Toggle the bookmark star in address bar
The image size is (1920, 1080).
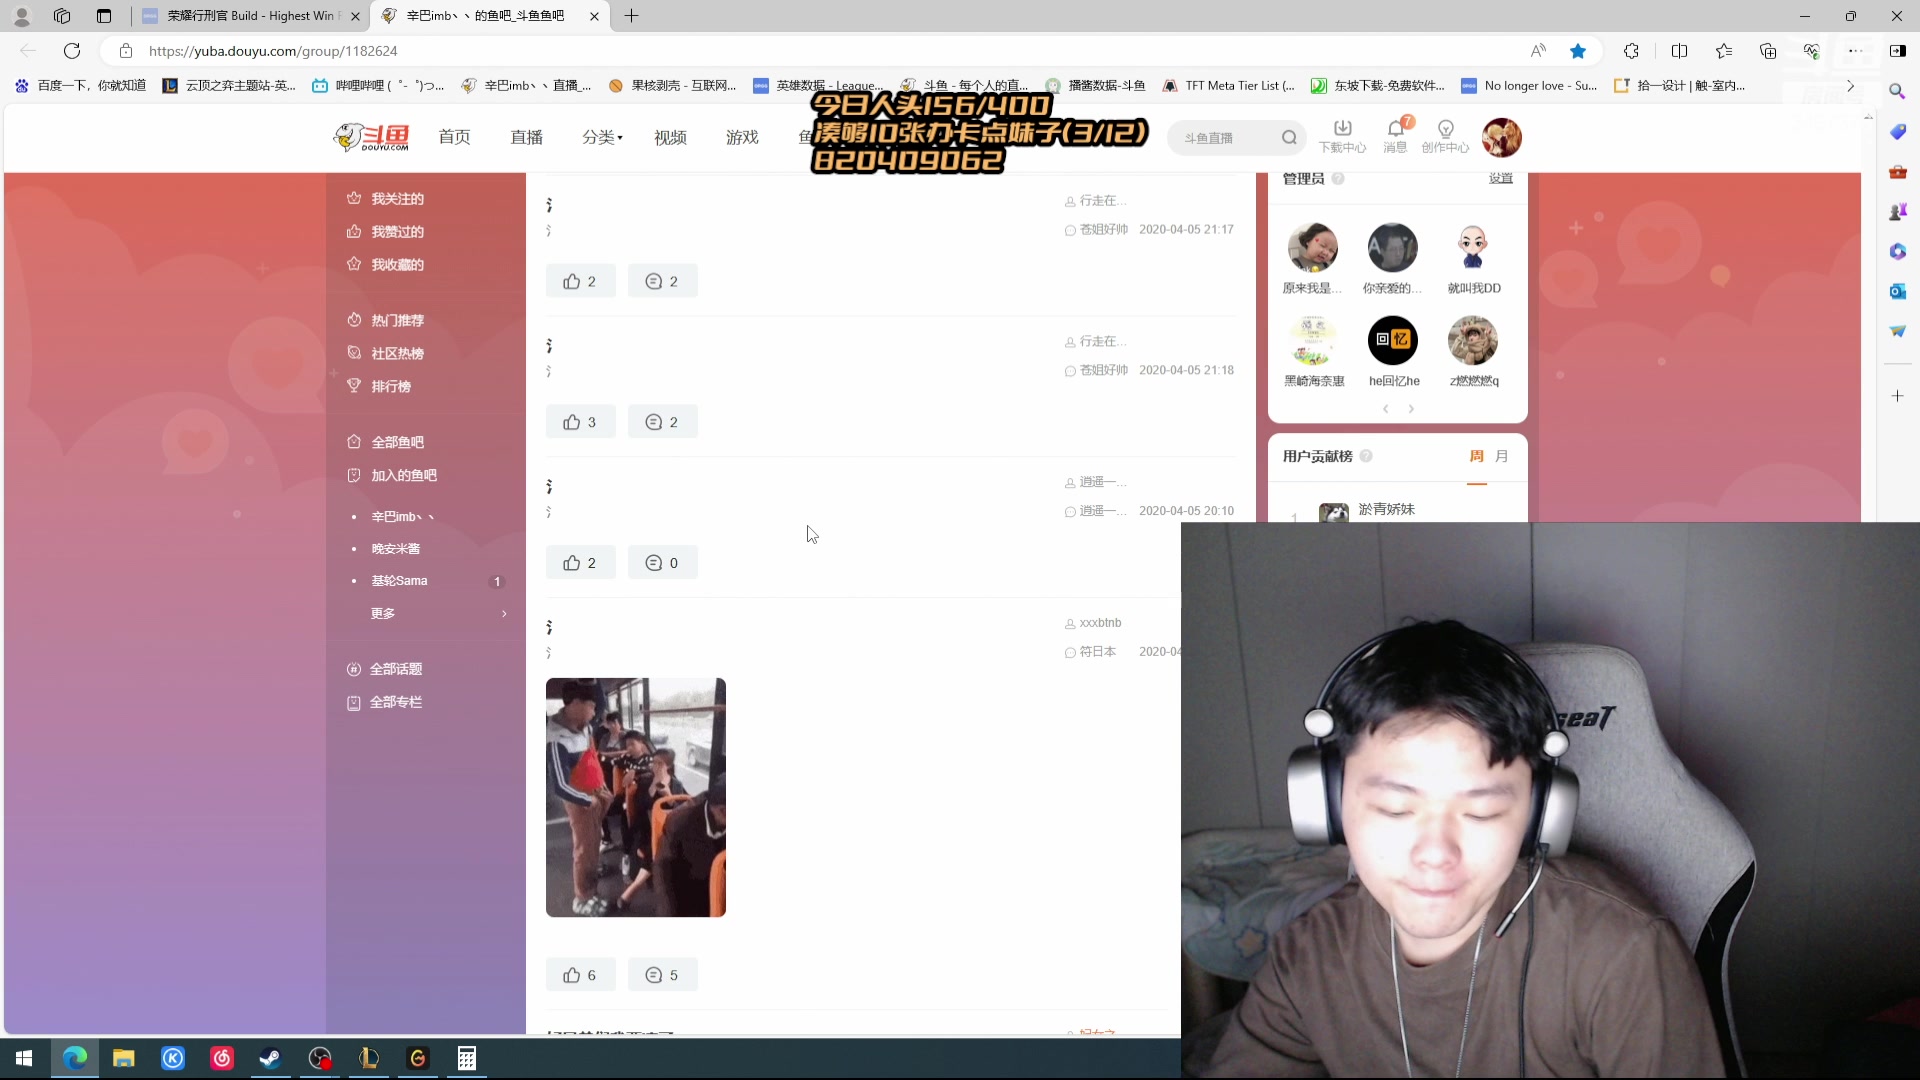pos(1579,50)
